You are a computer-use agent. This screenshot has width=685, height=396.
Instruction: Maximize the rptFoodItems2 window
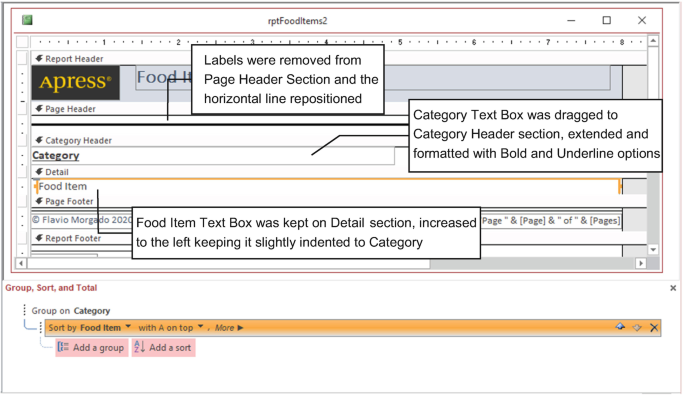point(607,20)
